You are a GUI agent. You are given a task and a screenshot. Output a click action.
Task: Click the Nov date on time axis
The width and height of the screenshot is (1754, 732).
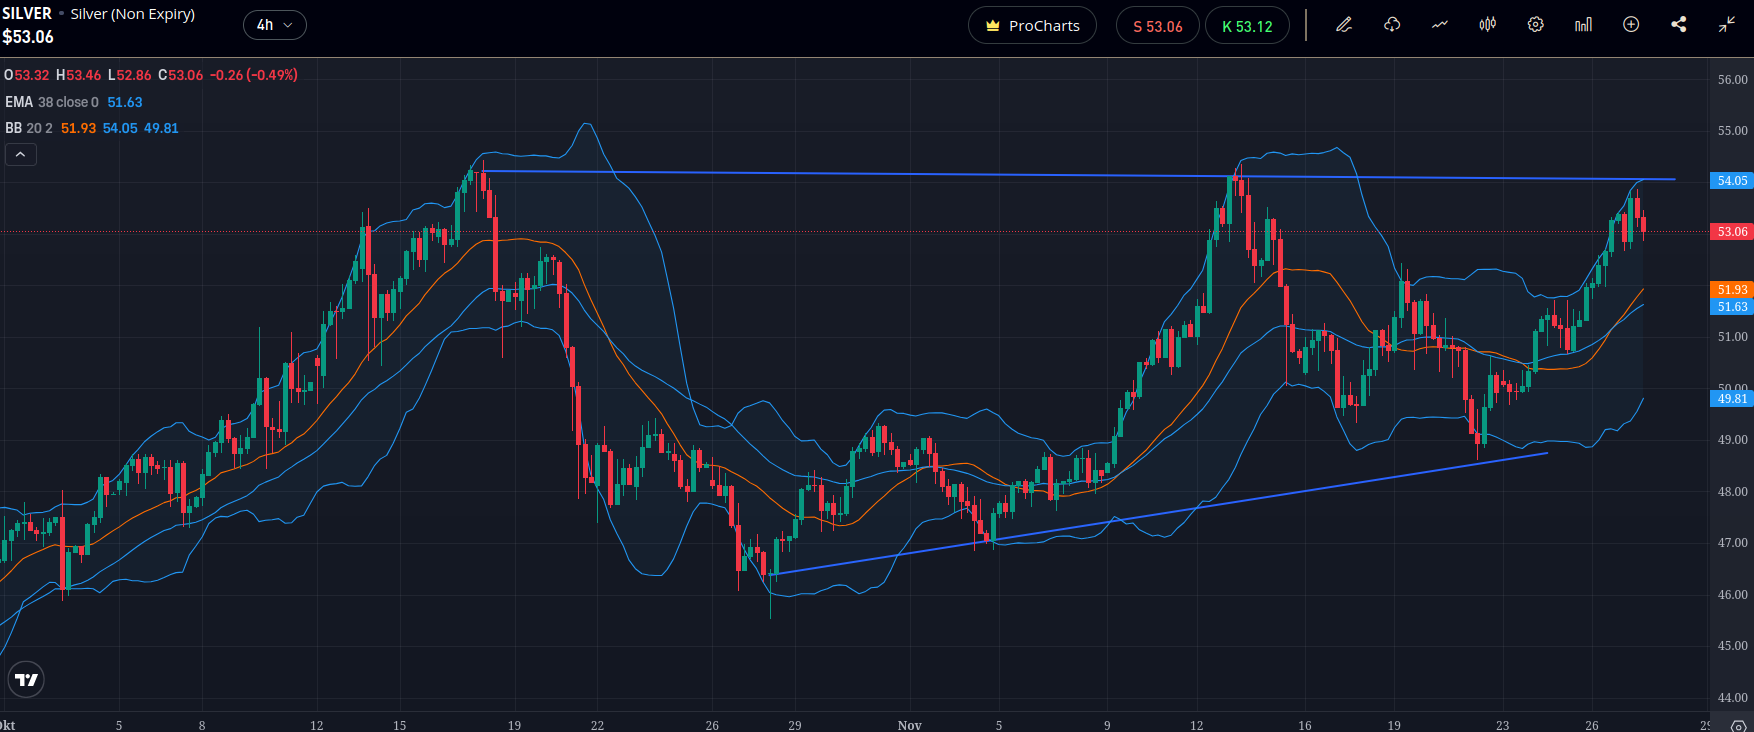909,725
